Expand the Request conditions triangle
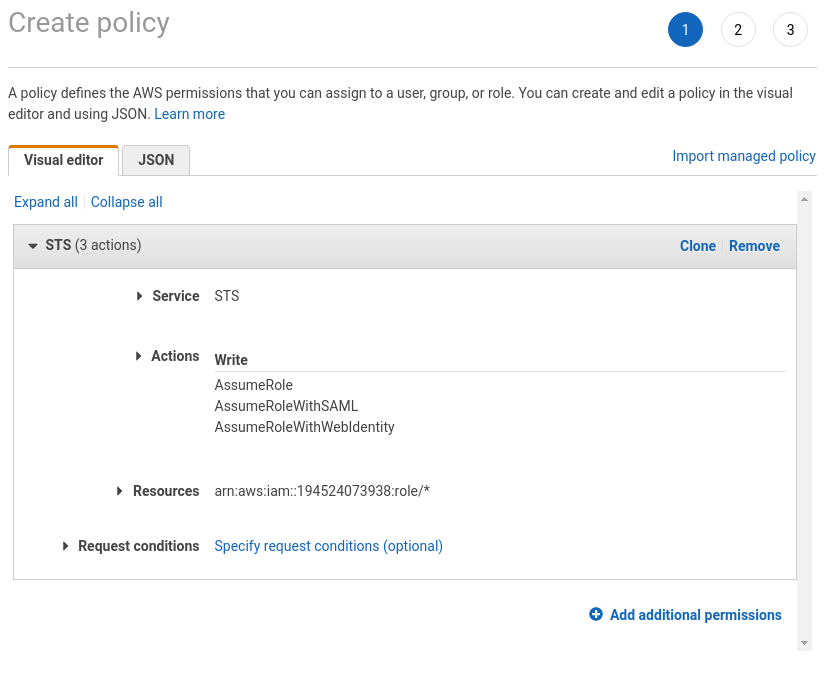Viewport: 832px width, 680px height. click(65, 546)
